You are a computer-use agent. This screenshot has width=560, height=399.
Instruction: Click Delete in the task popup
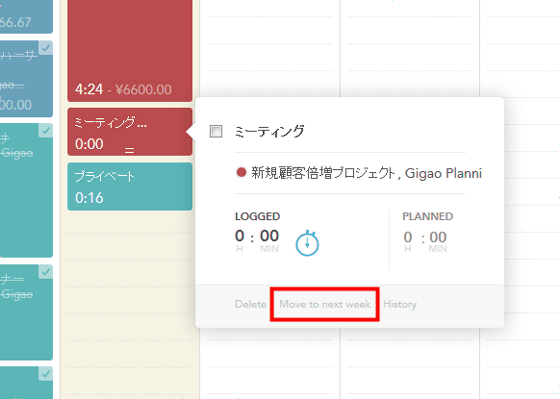pos(250,304)
